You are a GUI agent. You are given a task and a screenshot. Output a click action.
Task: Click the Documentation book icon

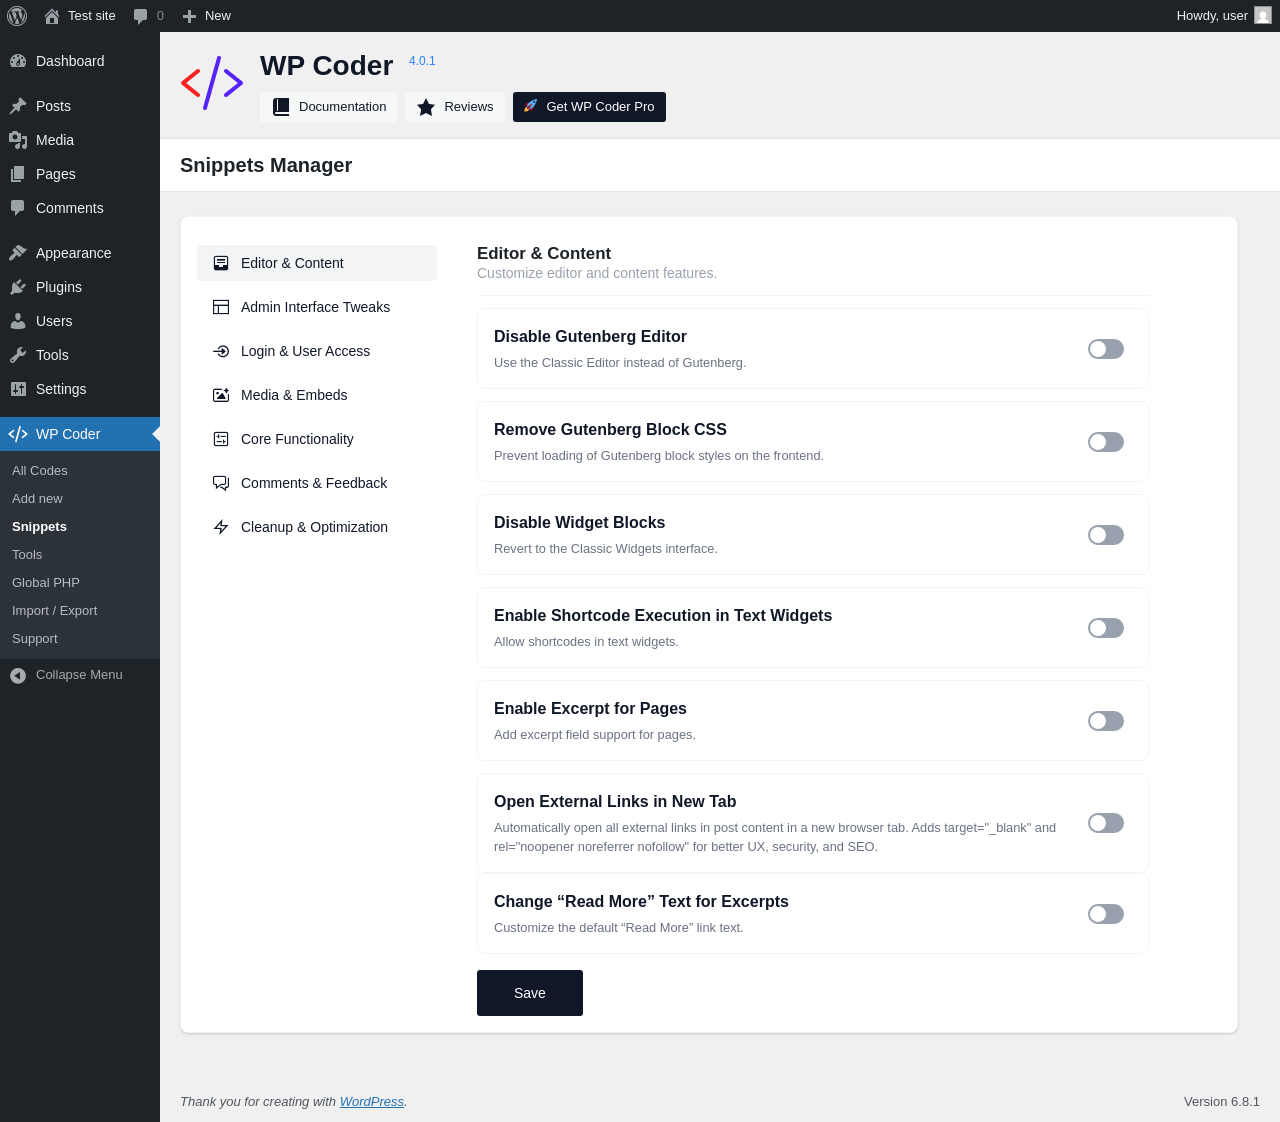[281, 107]
